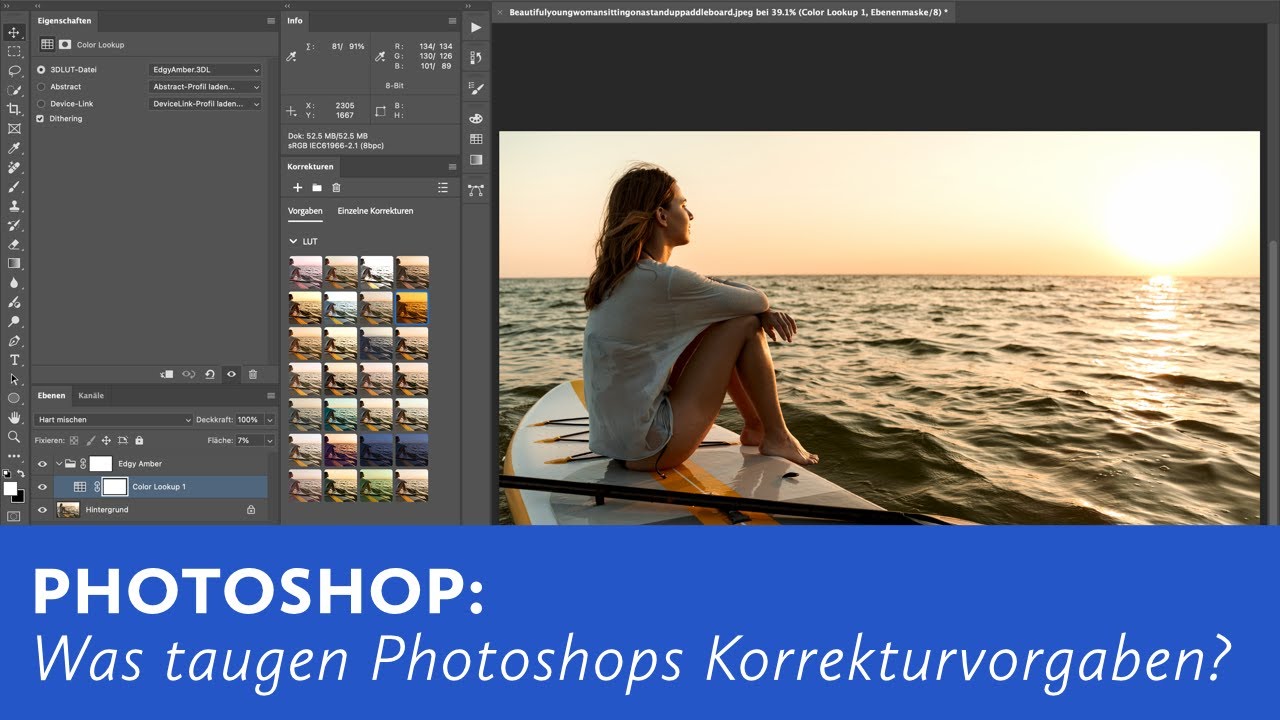Open the EdgyAmber.3DL file dropdown
1280x720 pixels.
coord(205,70)
